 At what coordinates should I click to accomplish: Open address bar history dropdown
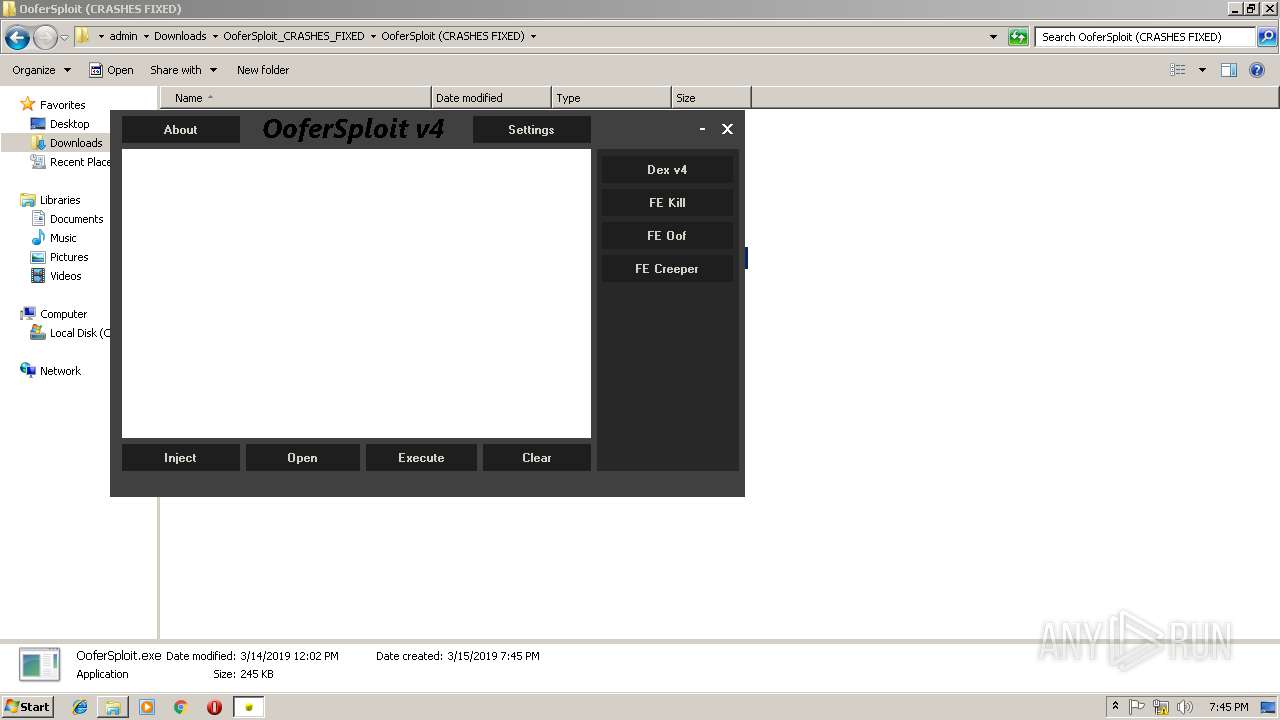(x=993, y=37)
